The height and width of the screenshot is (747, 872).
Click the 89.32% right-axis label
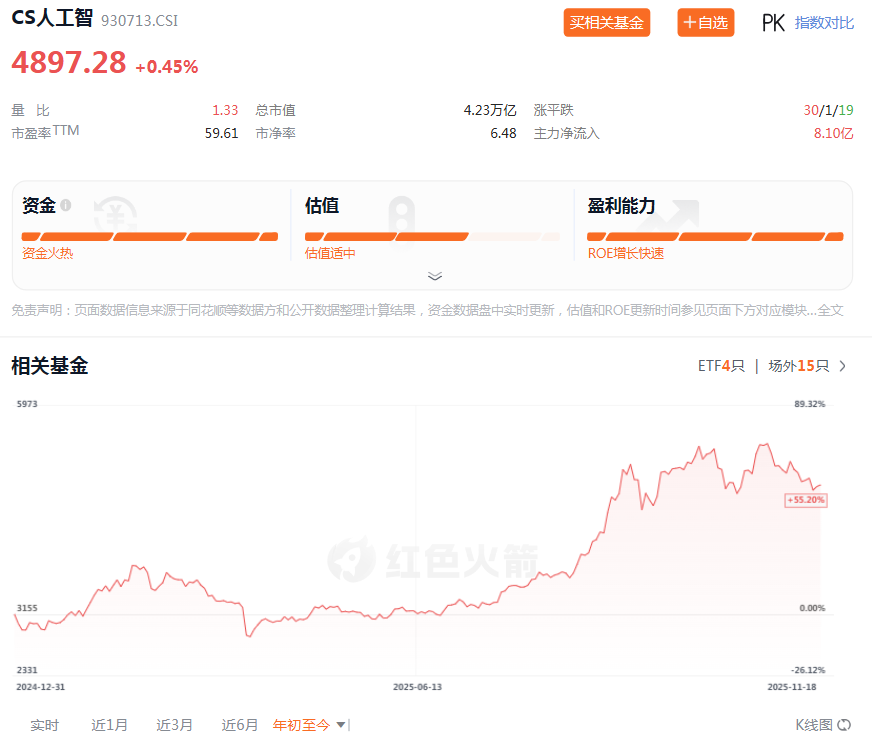[x=810, y=404]
